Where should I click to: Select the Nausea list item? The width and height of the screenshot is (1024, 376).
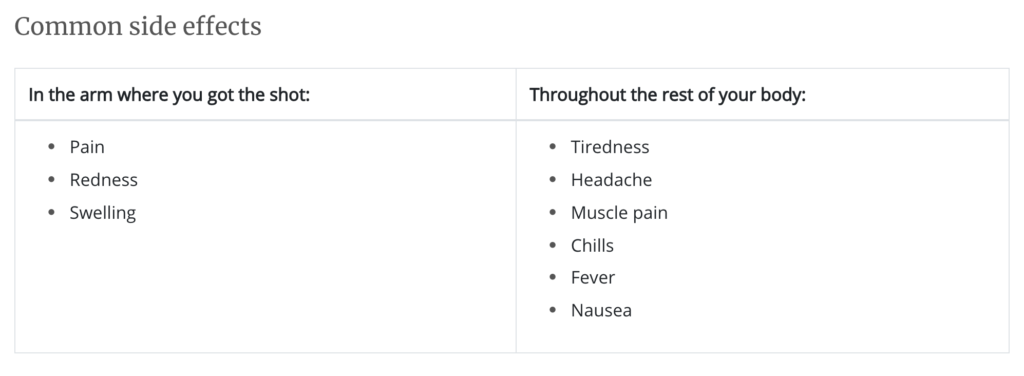[x=601, y=310]
